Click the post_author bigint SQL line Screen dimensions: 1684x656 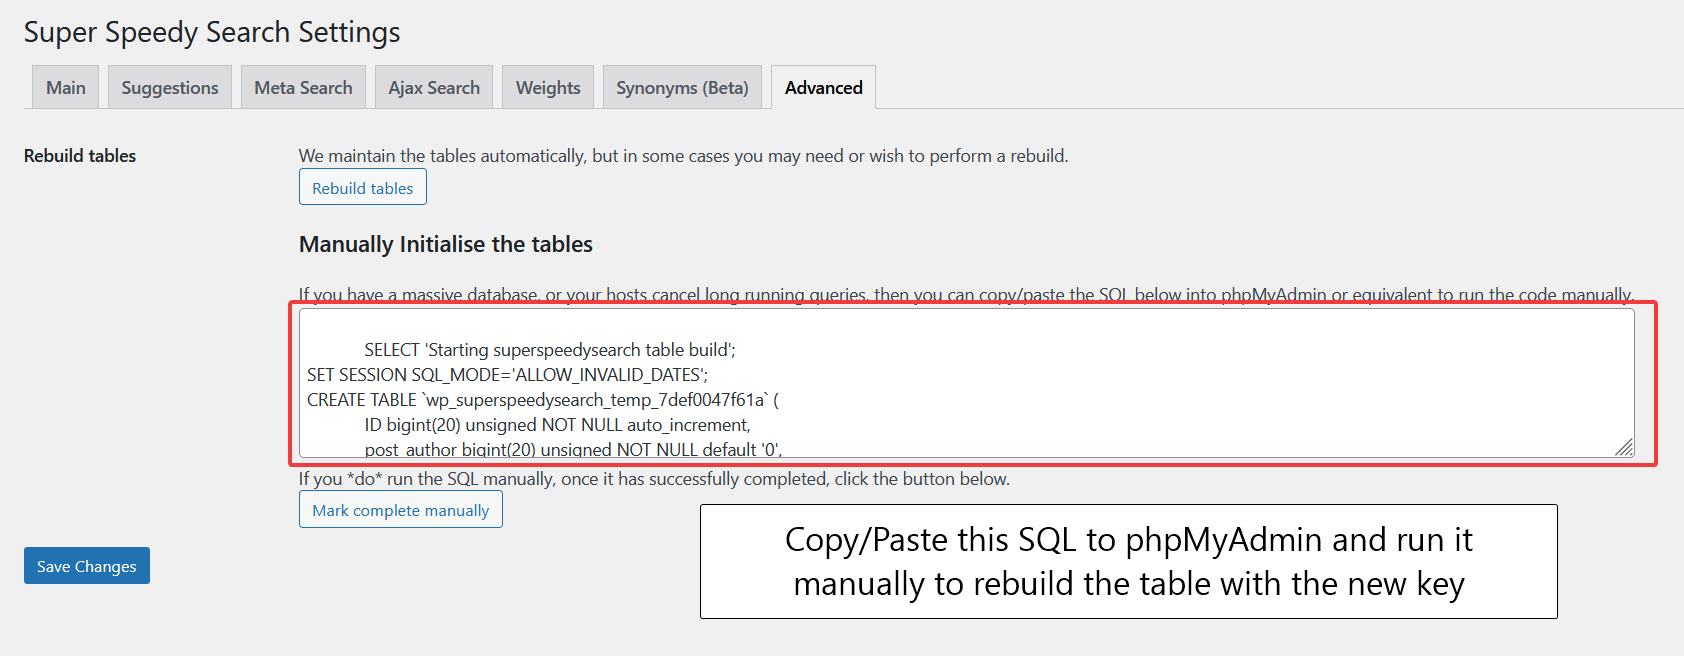point(573,449)
